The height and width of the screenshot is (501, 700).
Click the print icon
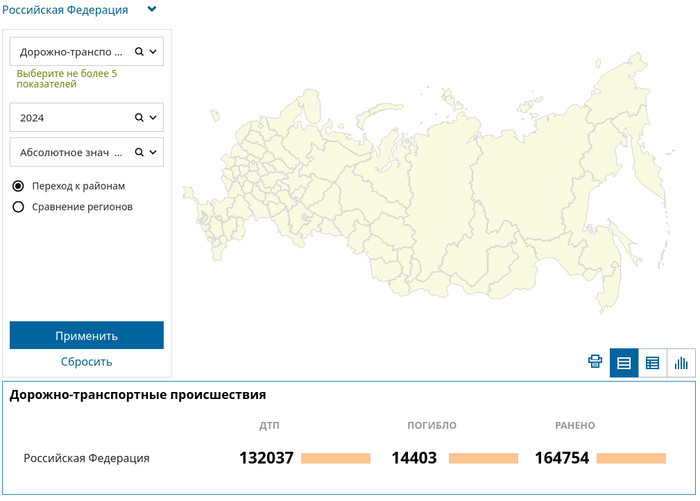(595, 362)
